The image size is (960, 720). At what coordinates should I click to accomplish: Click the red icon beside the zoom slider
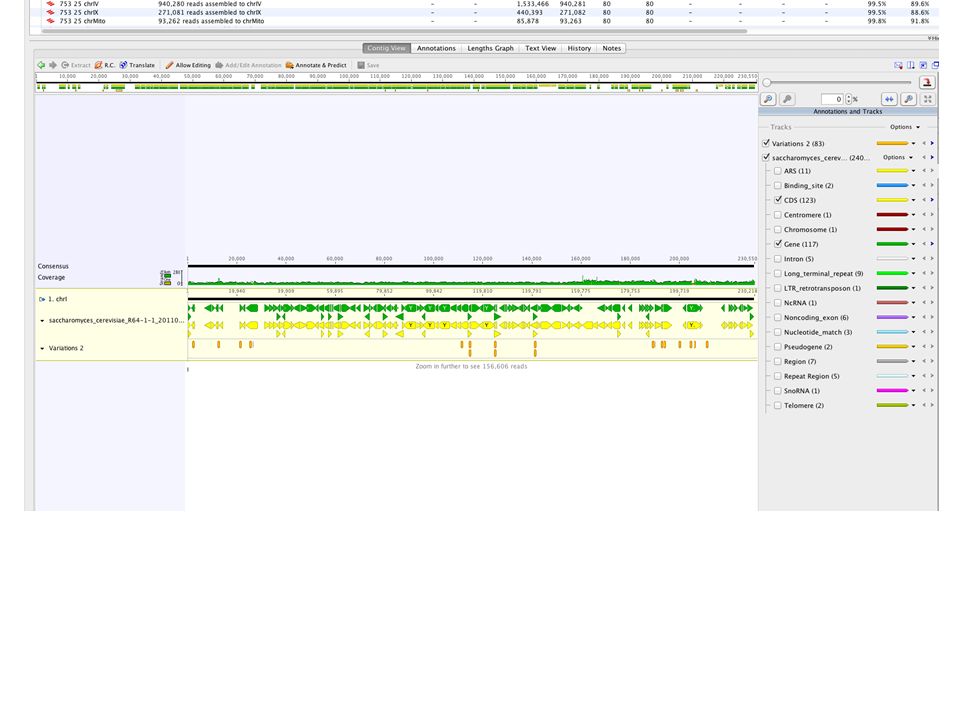pos(927,82)
